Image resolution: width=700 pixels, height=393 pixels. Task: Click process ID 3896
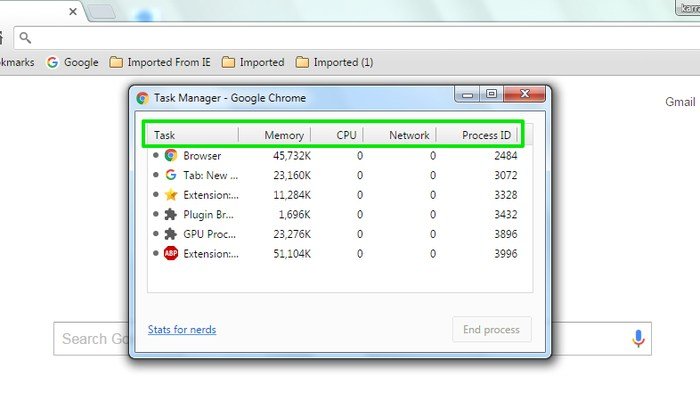tap(505, 234)
